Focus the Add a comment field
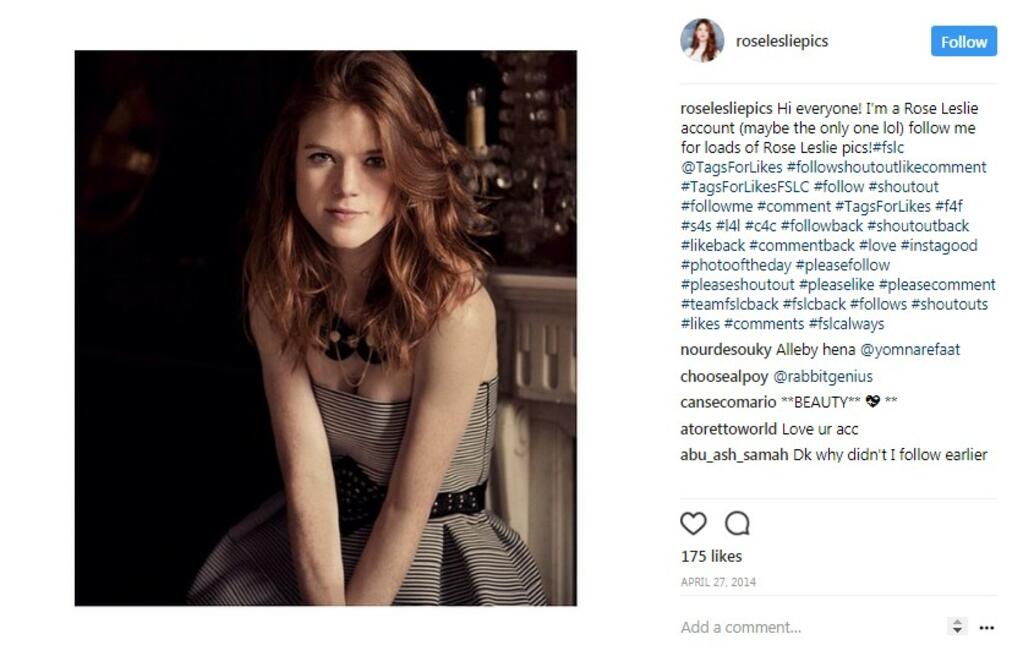This screenshot has width=1023, height=656. pyautogui.click(x=809, y=627)
